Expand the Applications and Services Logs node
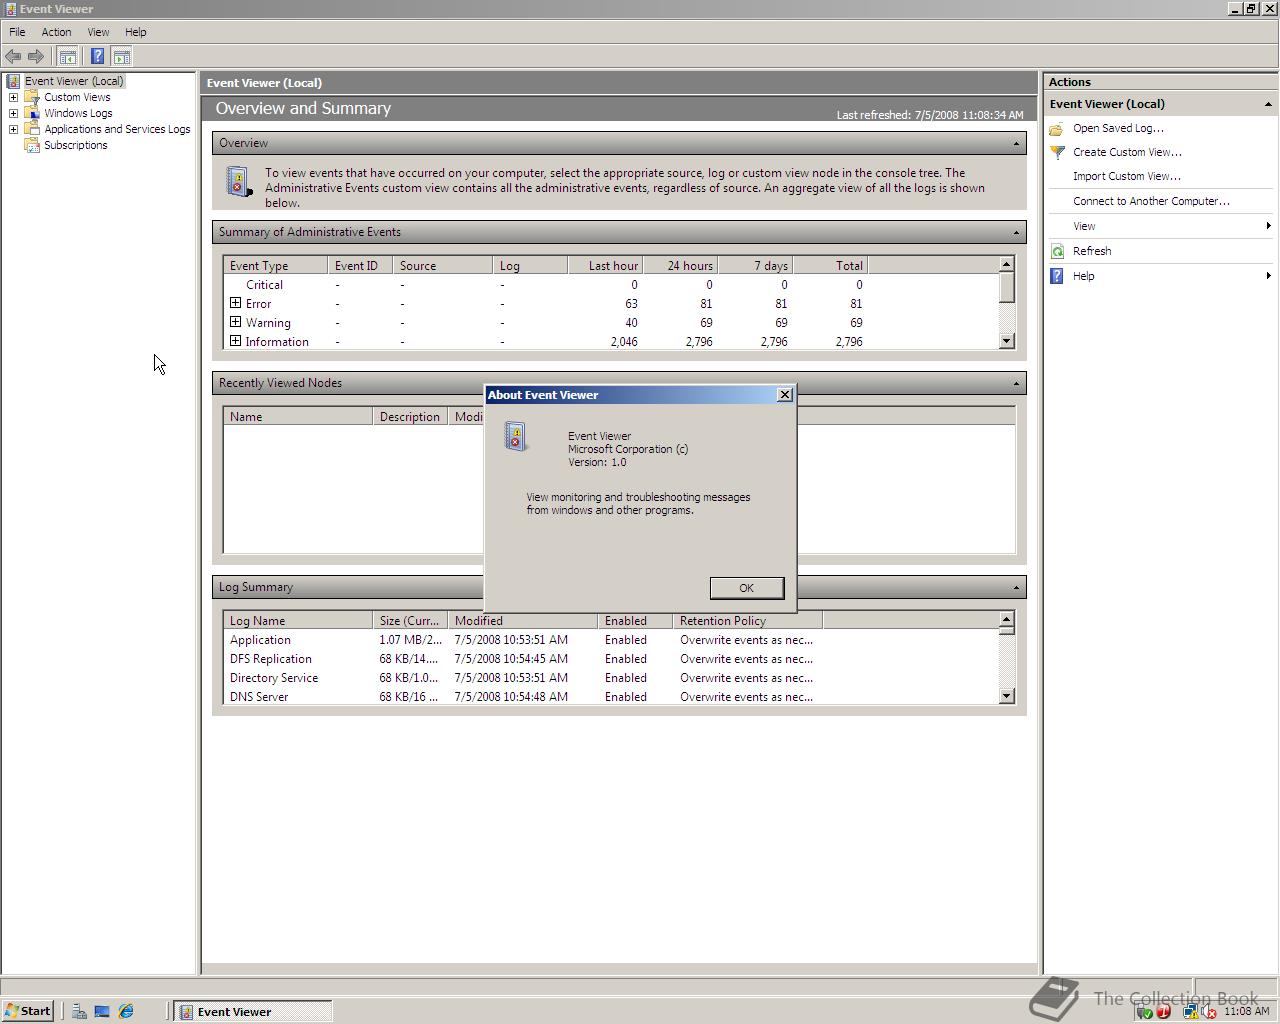The height and width of the screenshot is (1024, 1280). [x=13, y=129]
